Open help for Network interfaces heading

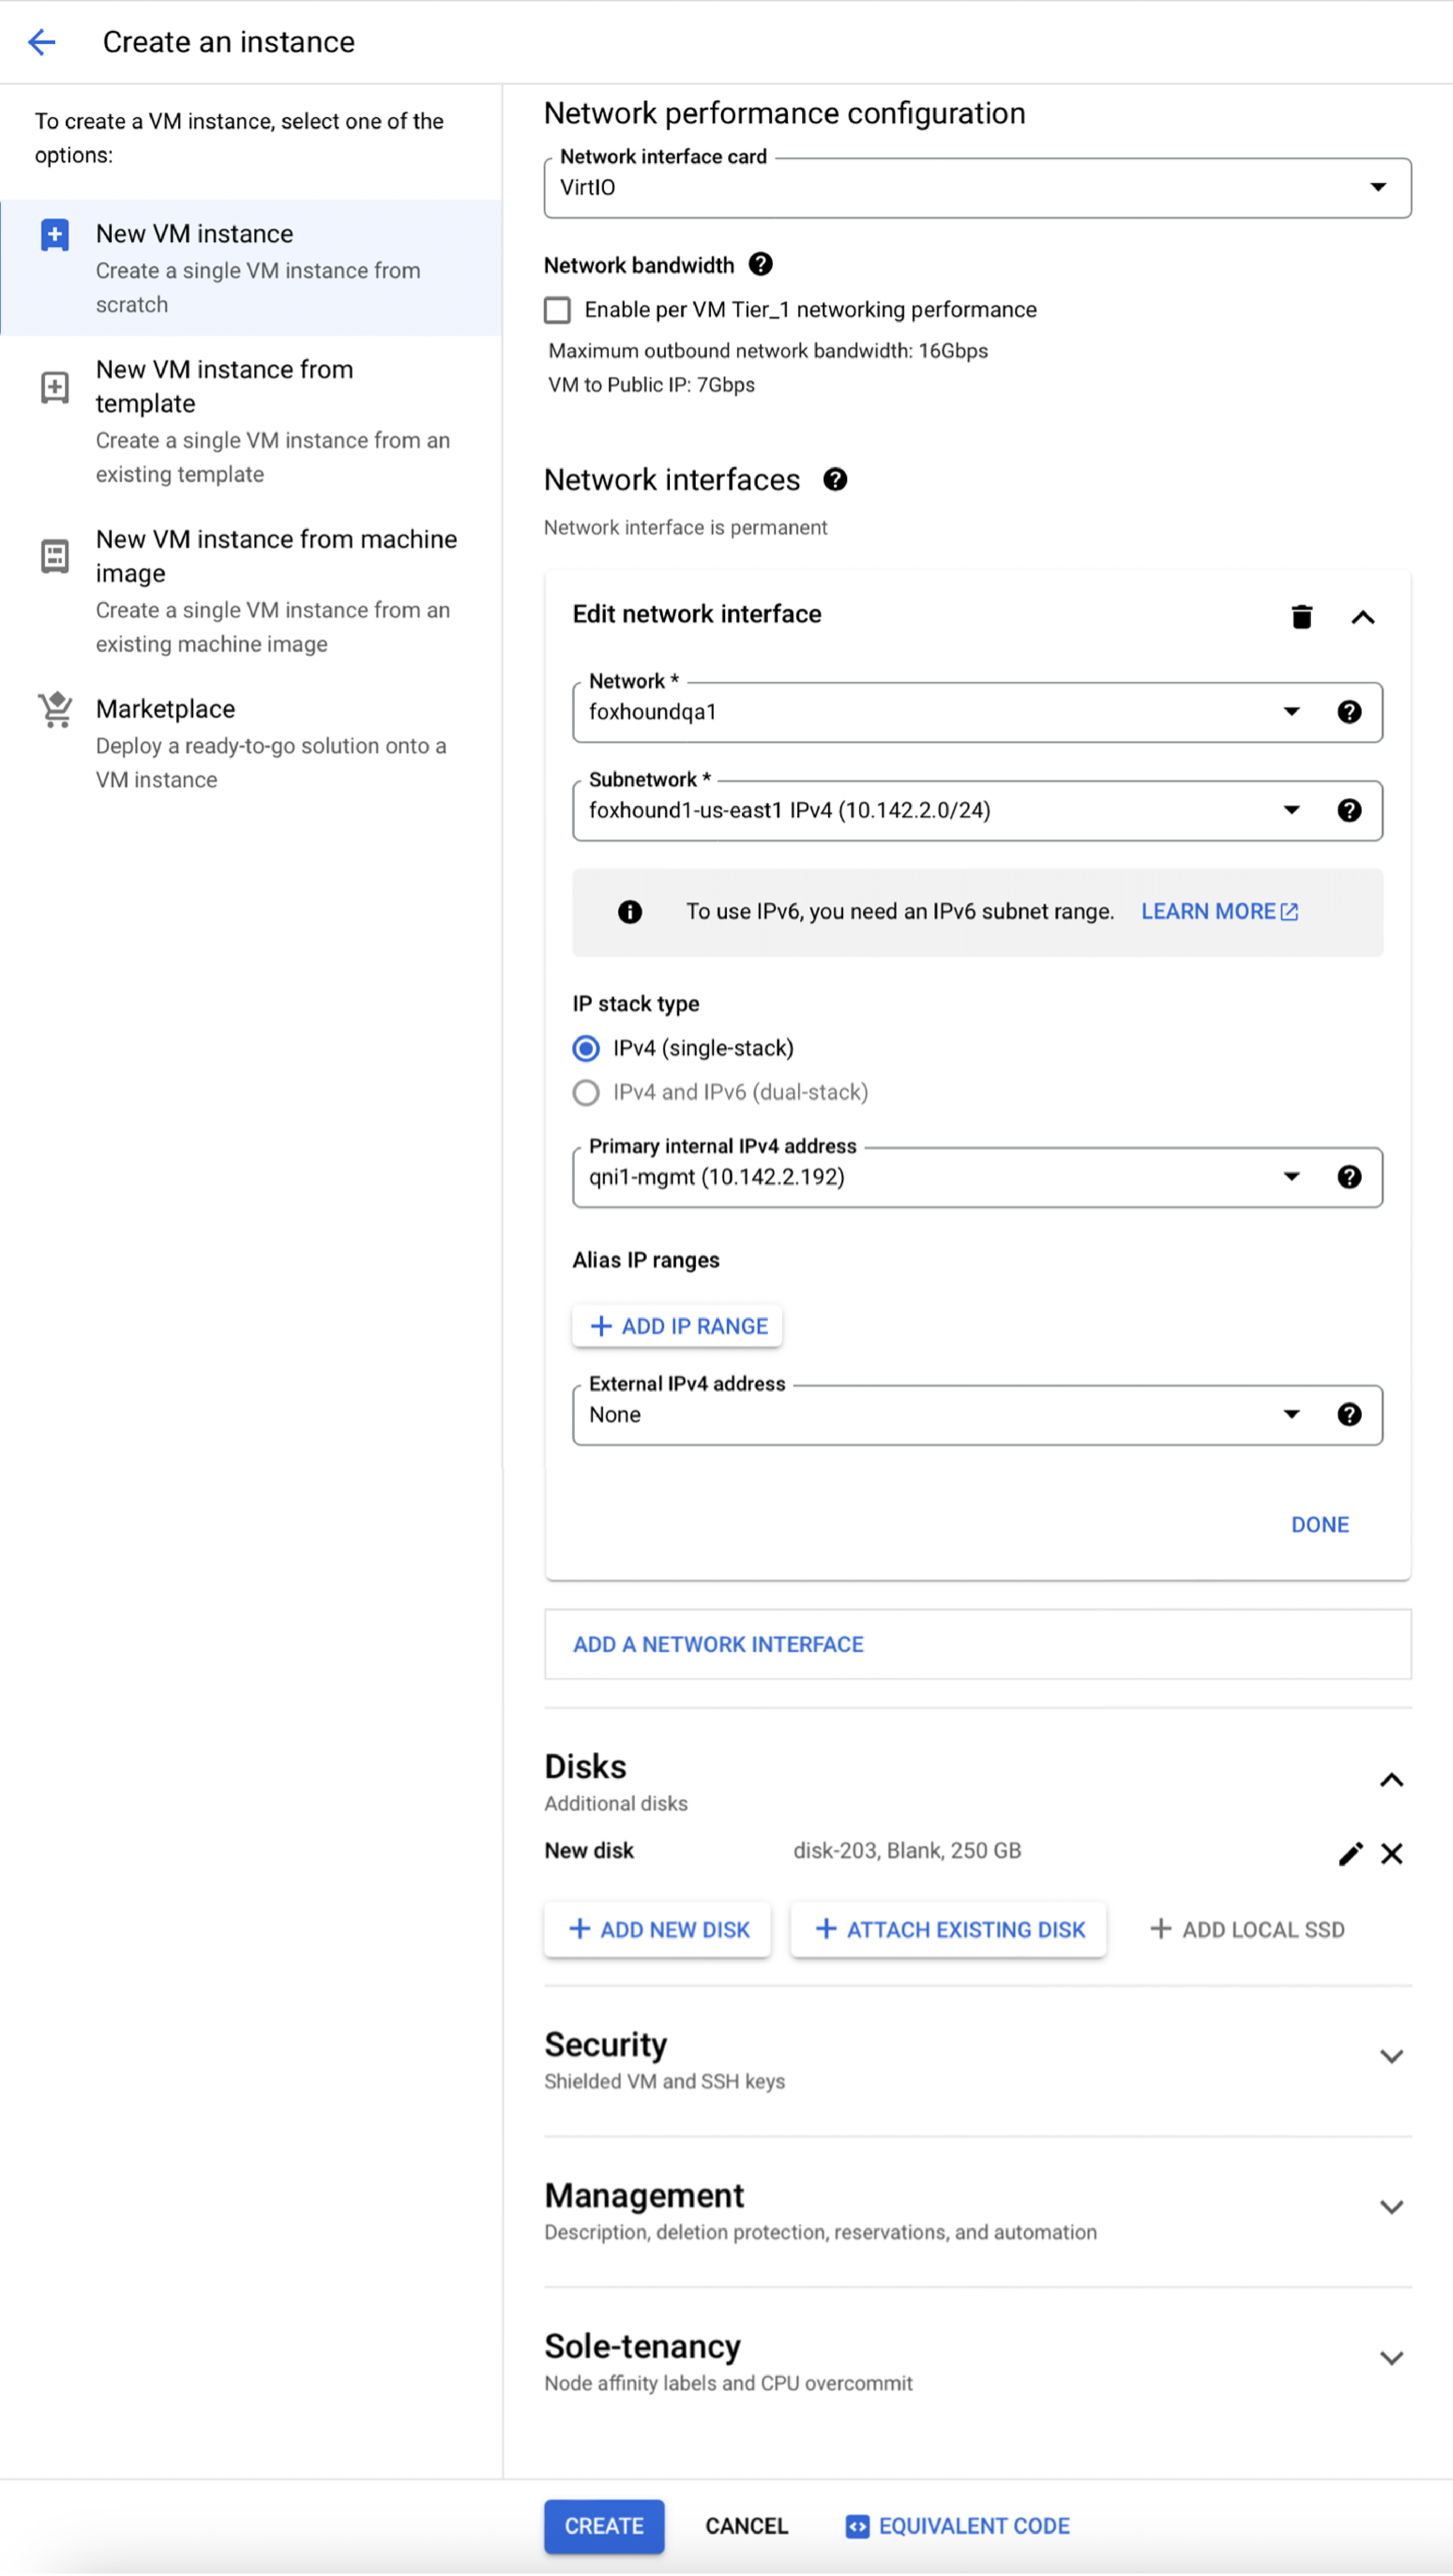835,480
